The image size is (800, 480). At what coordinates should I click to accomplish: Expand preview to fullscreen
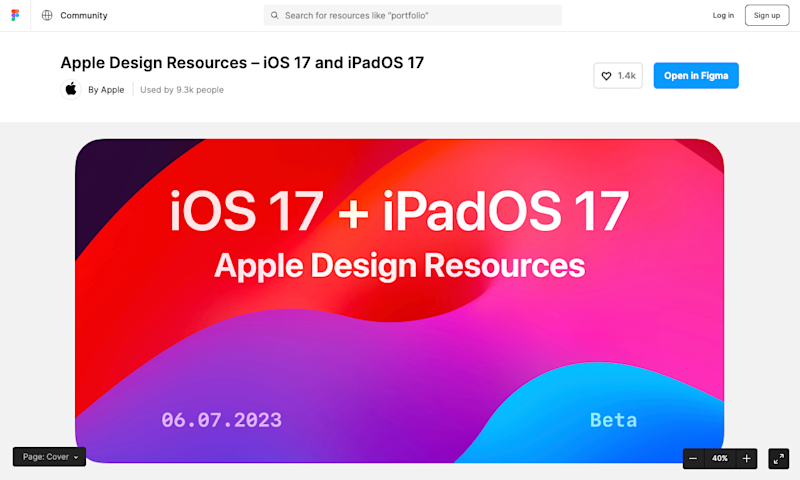[x=779, y=459]
